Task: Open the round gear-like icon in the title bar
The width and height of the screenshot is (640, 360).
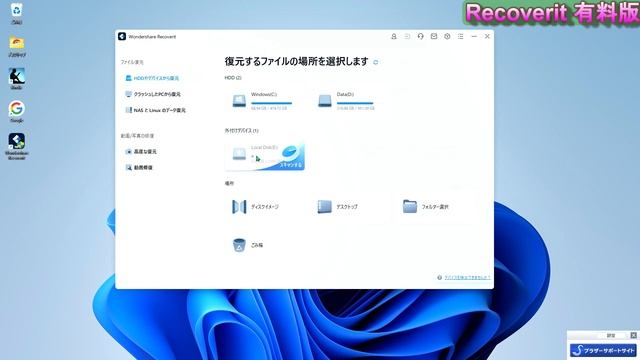Action: pos(447,36)
